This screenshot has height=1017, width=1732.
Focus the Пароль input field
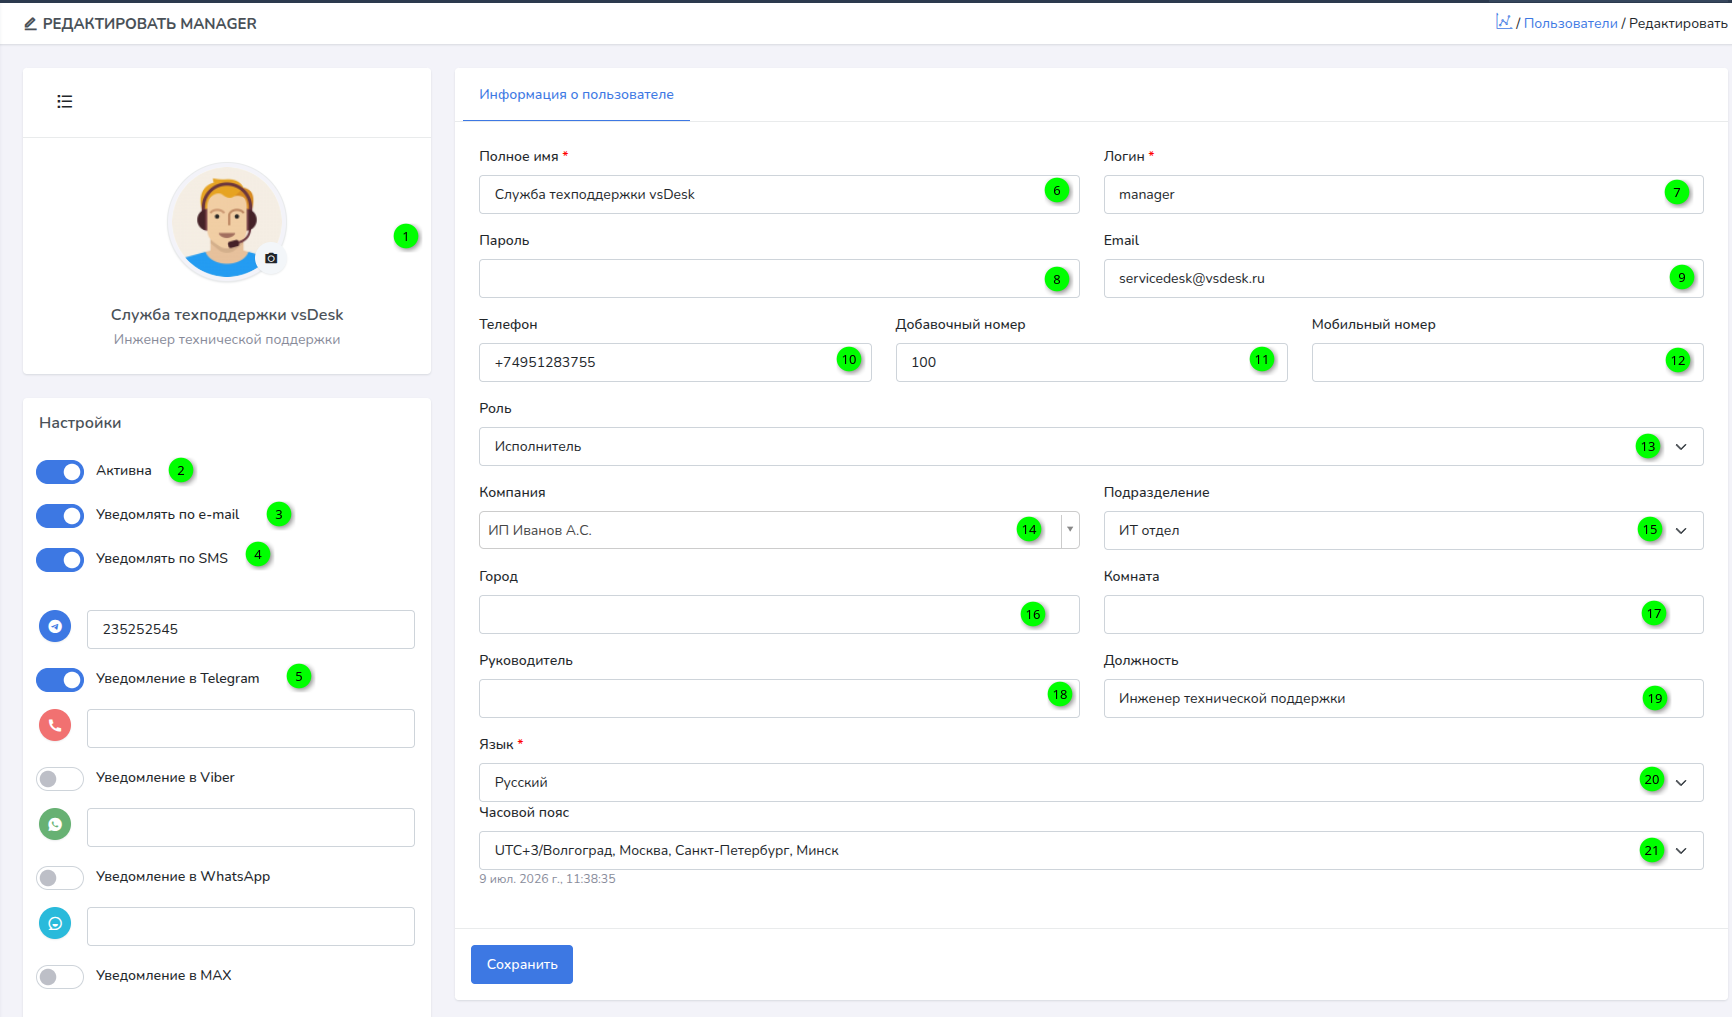click(x=779, y=279)
